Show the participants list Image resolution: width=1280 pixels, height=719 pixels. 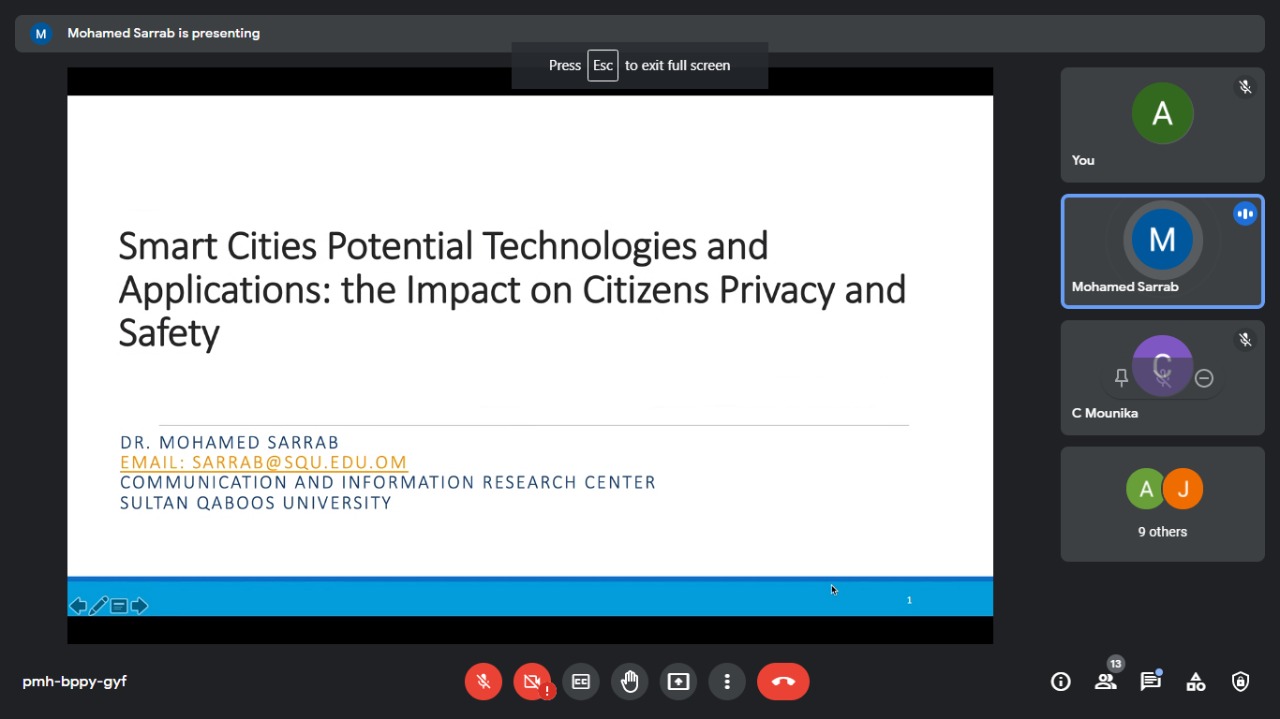click(x=1105, y=682)
